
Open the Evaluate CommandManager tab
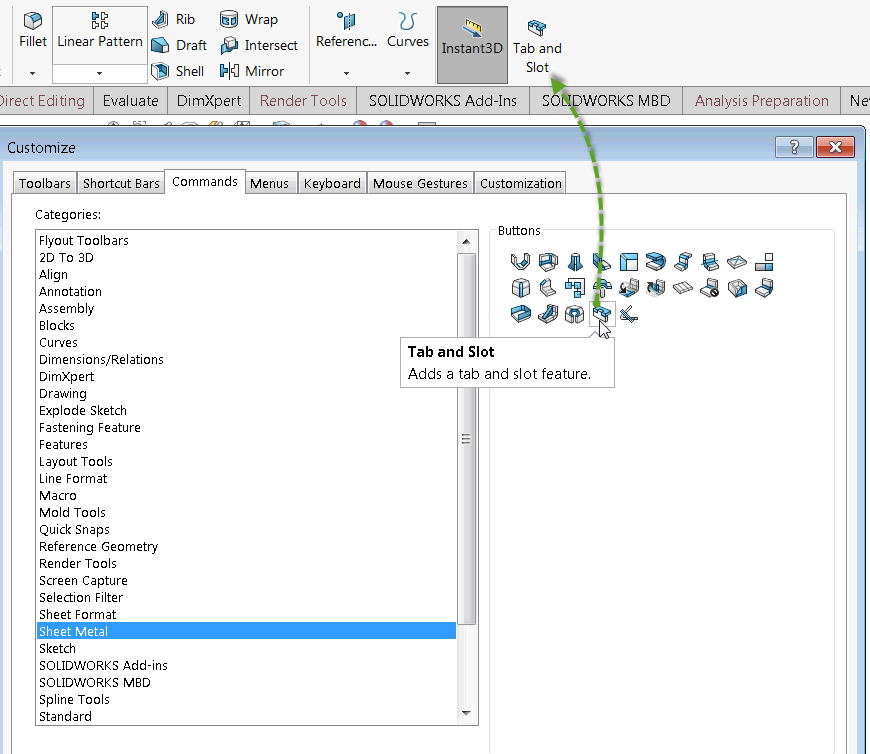tap(130, 100)
